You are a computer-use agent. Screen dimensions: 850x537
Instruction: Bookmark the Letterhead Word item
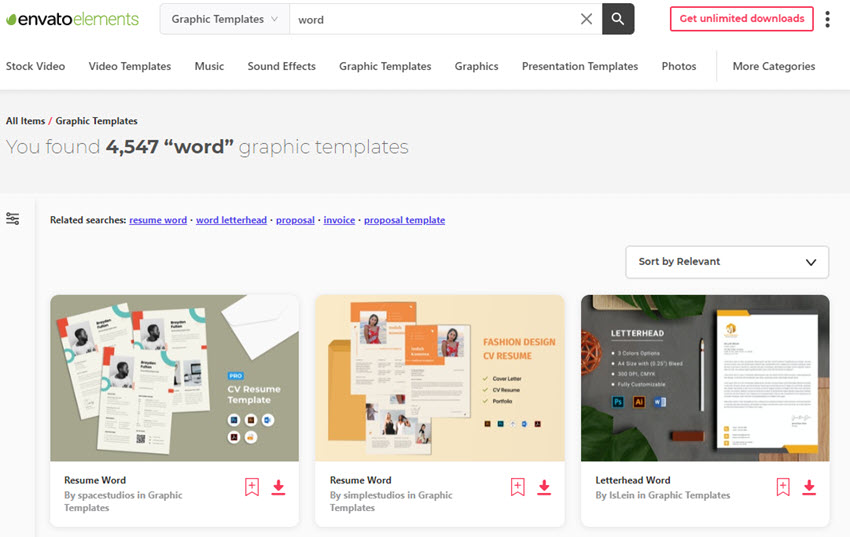pyautogui.click(x=783, y=487)
